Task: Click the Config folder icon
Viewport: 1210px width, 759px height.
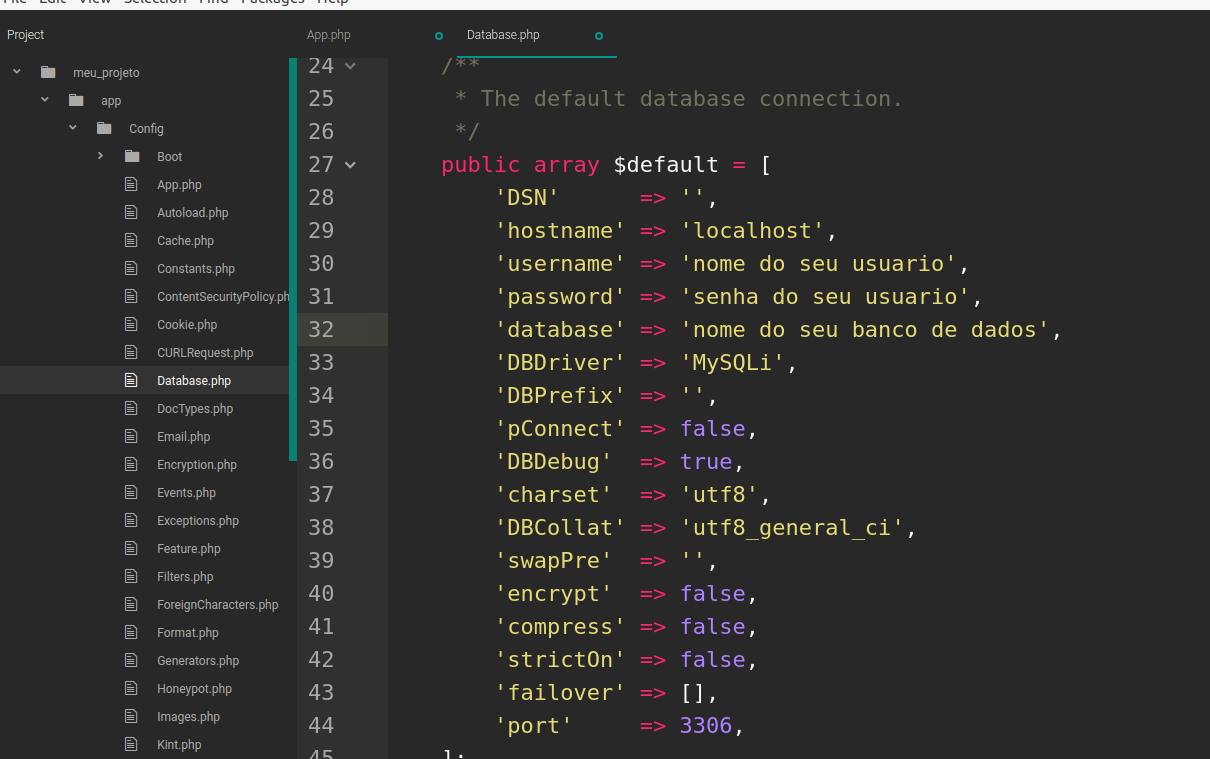Action: (104, 128)
